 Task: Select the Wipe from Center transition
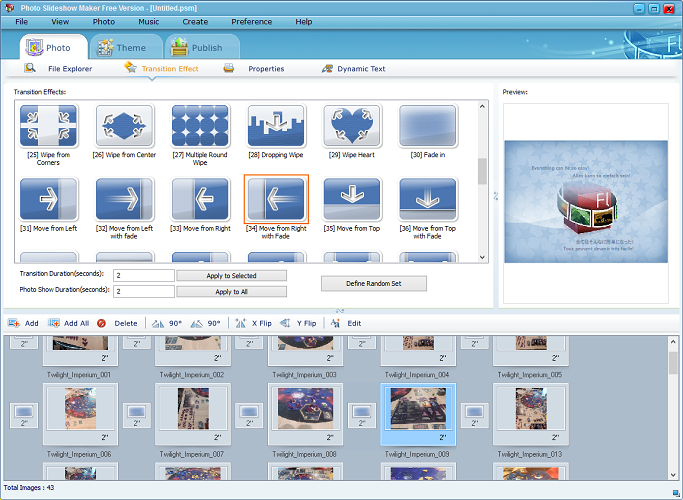tap(124, 128)
